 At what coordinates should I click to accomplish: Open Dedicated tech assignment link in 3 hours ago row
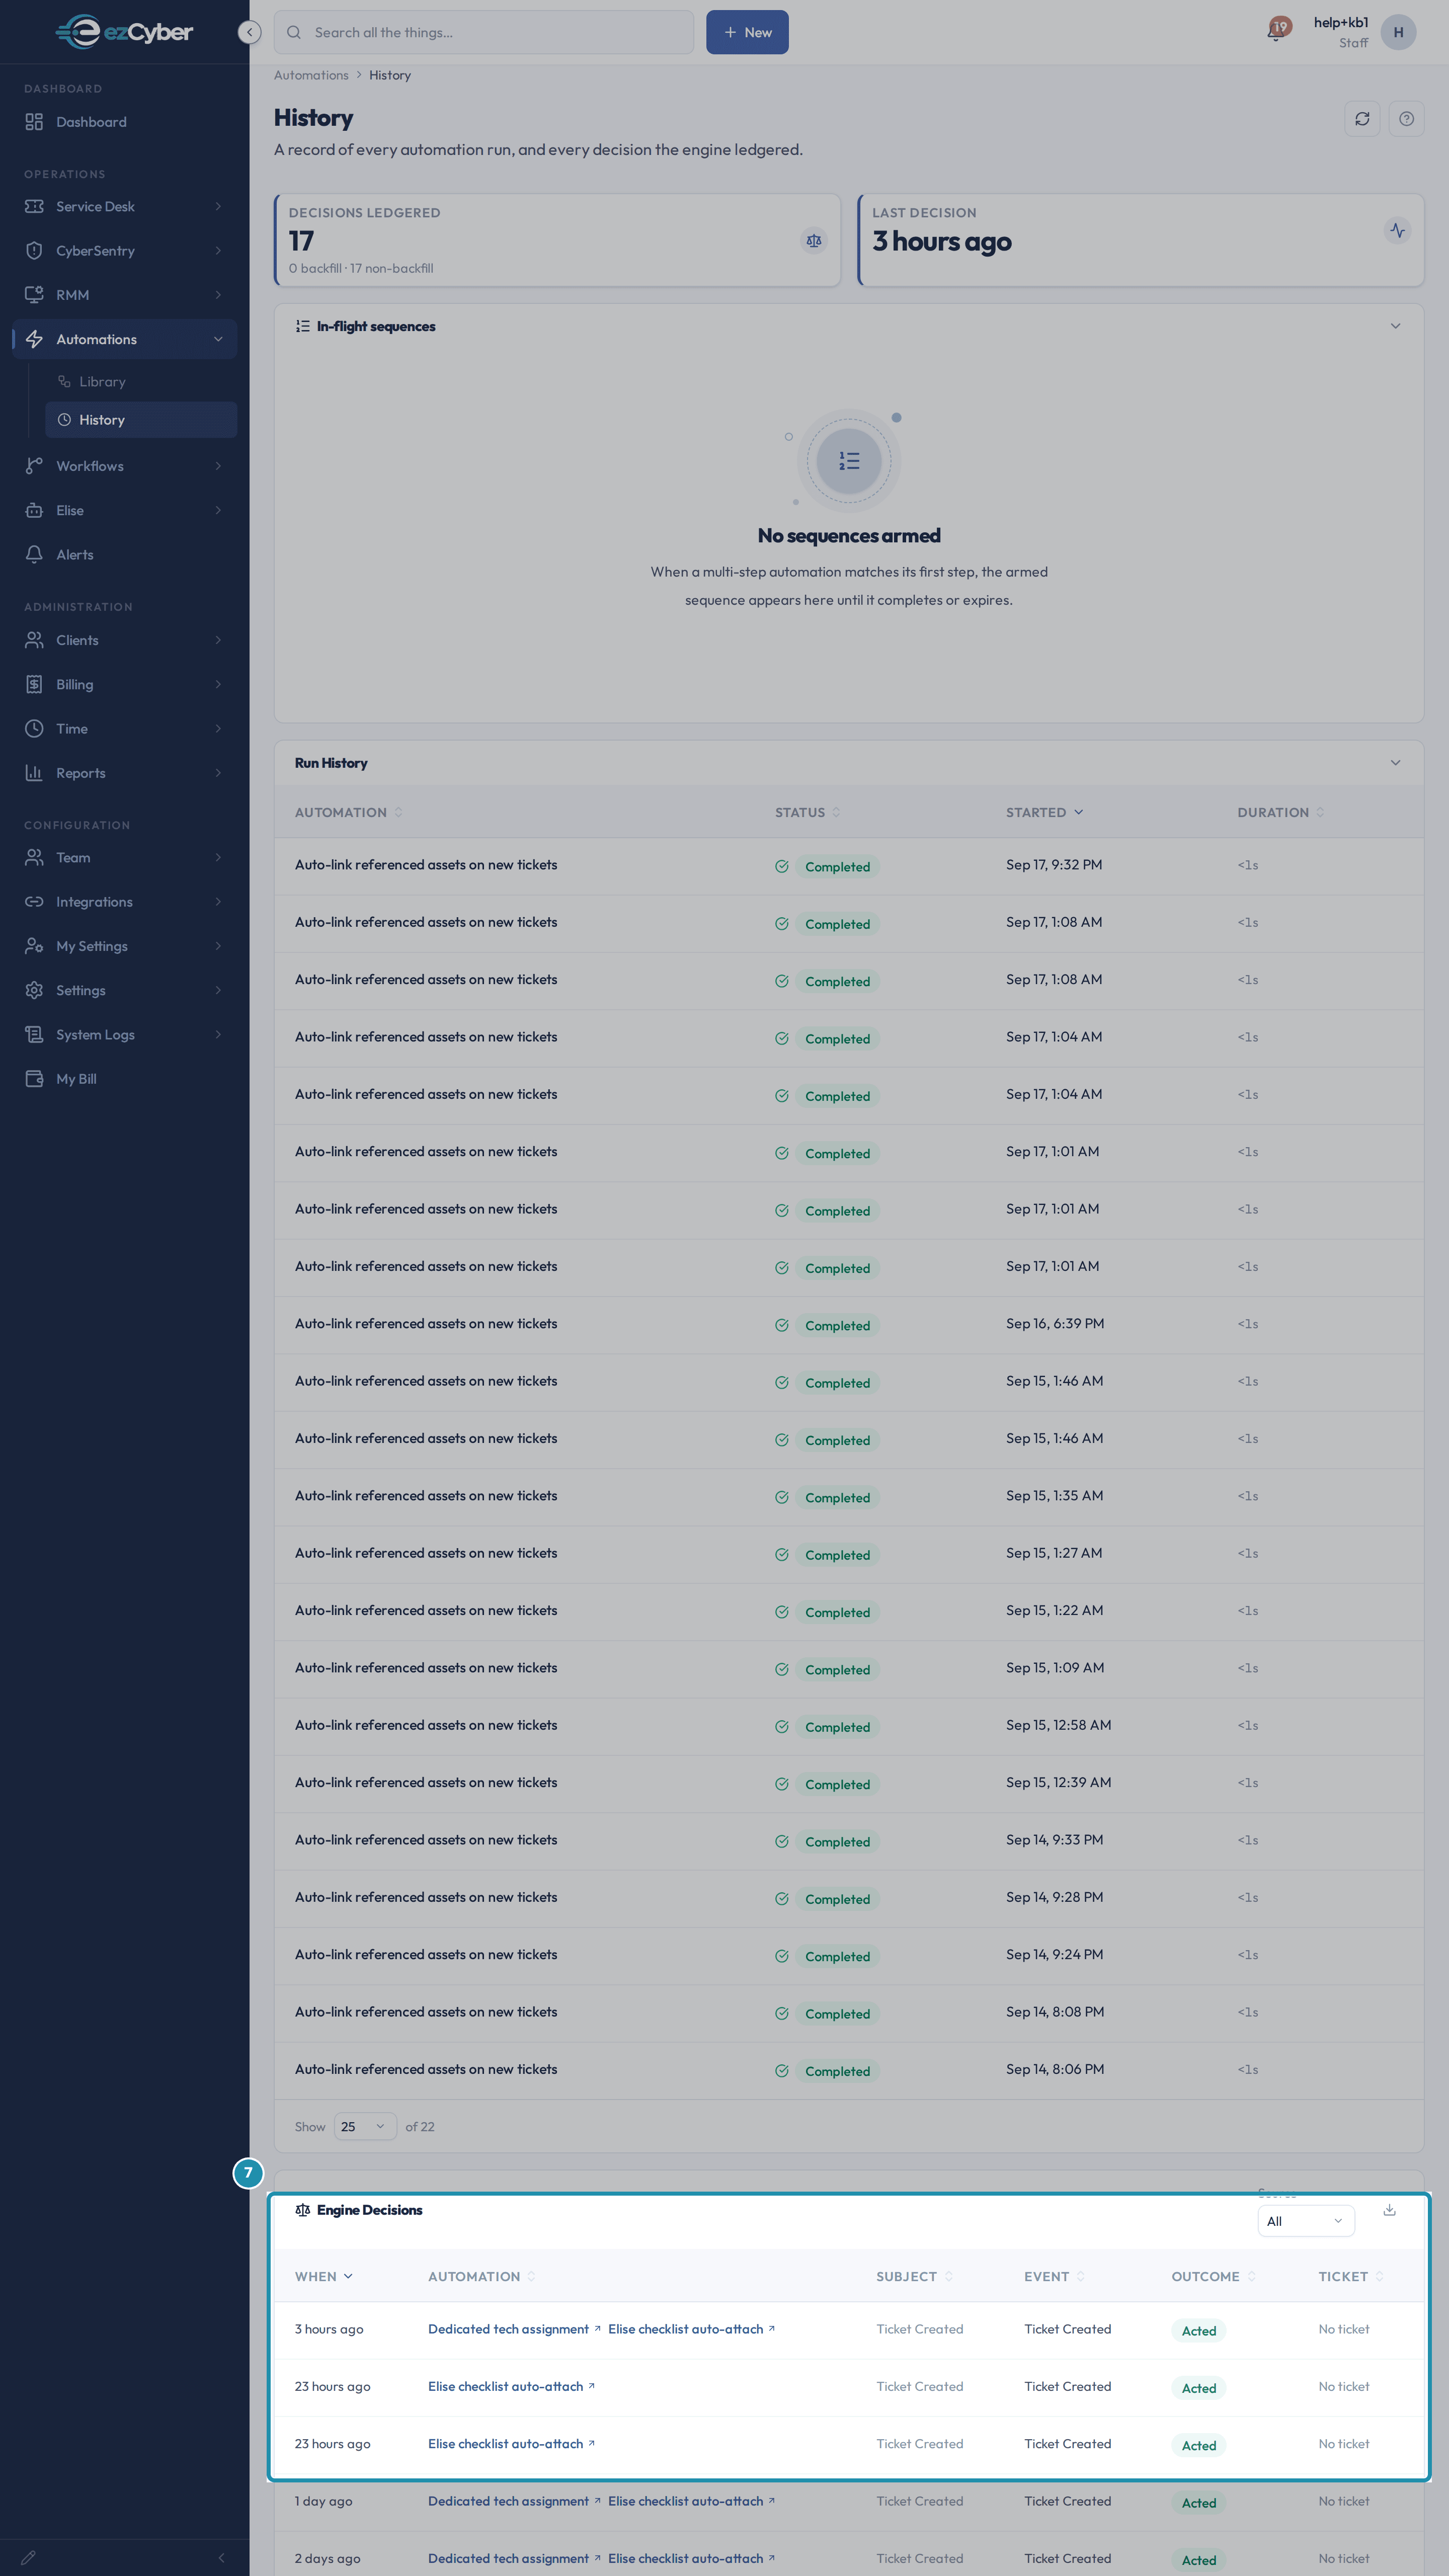[x=514, y=2329]
